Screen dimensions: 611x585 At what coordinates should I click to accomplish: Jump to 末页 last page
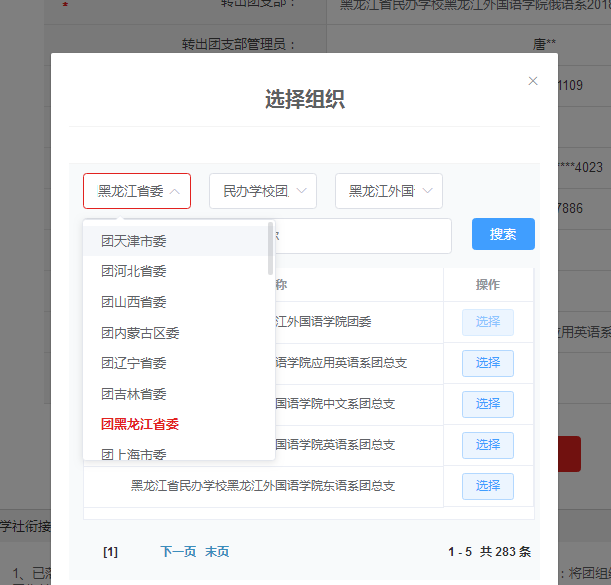click(217, 551)
